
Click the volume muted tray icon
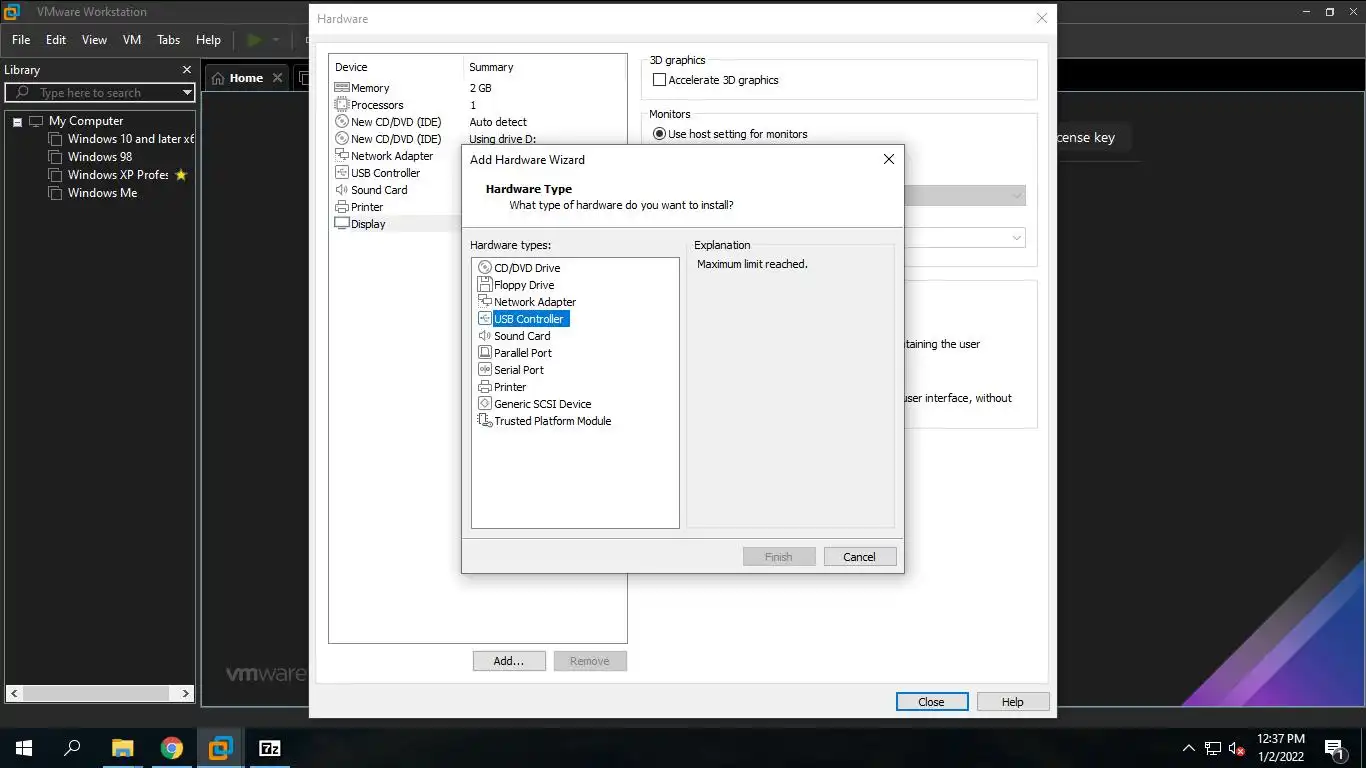(x=1237, y=748)
